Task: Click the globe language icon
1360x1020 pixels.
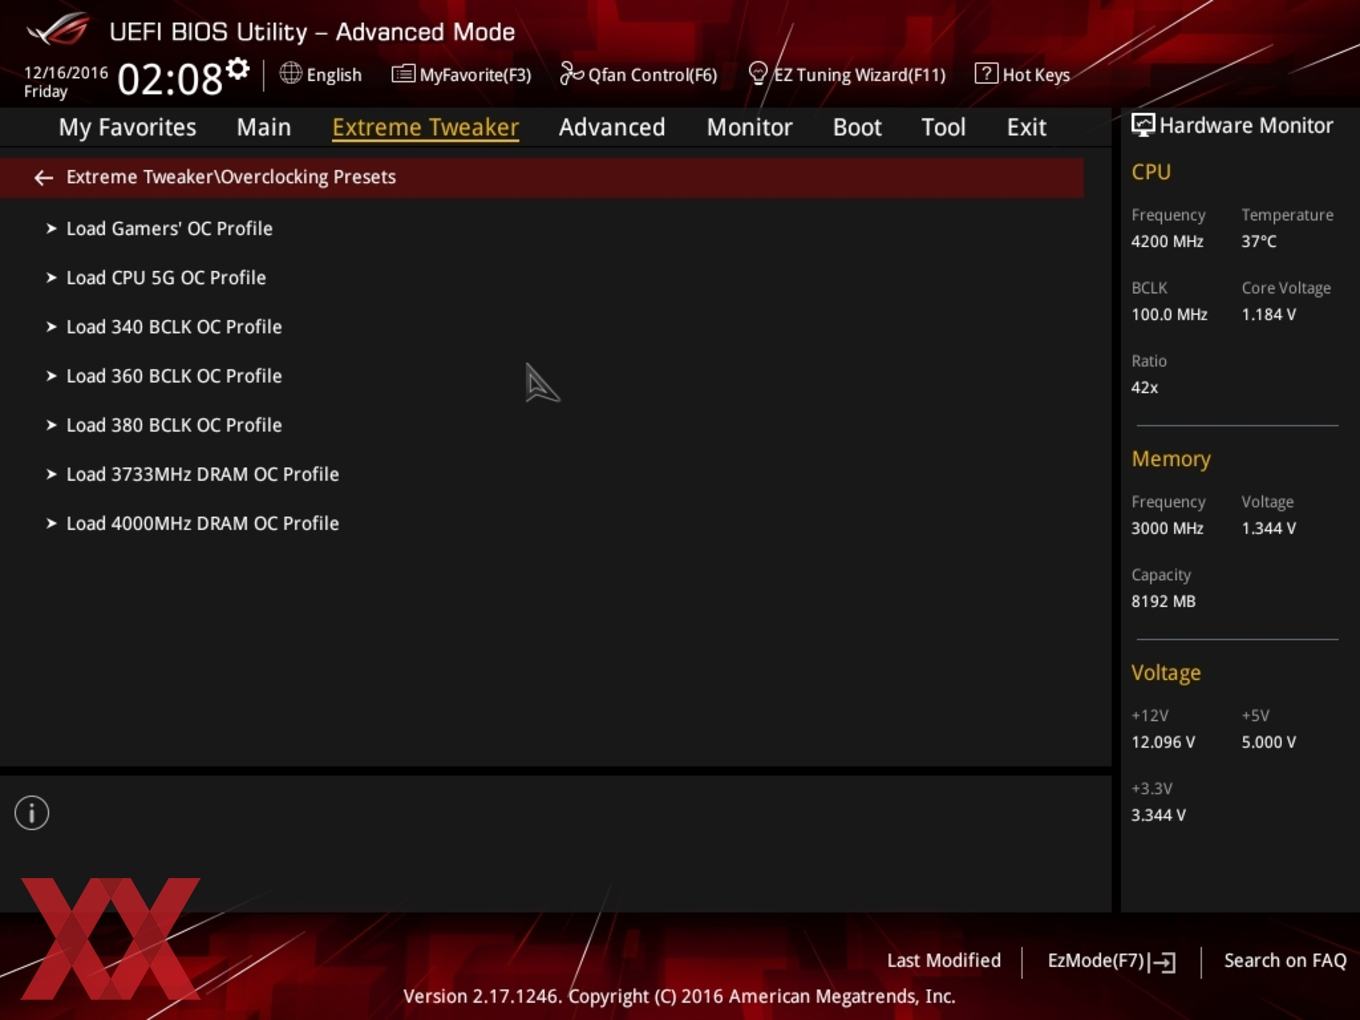Action: pos(290,73)
